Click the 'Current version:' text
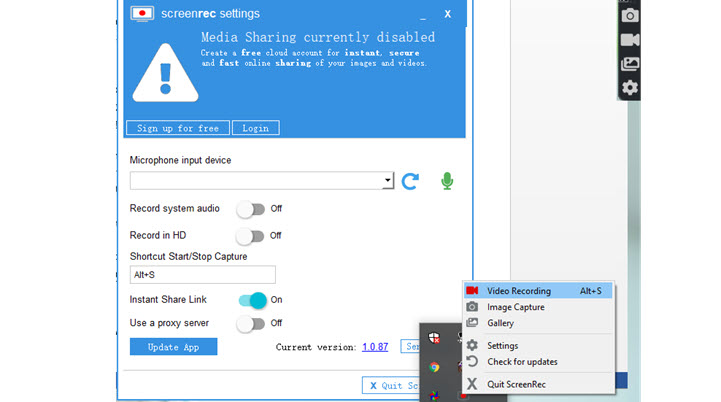 coord(316,347)
